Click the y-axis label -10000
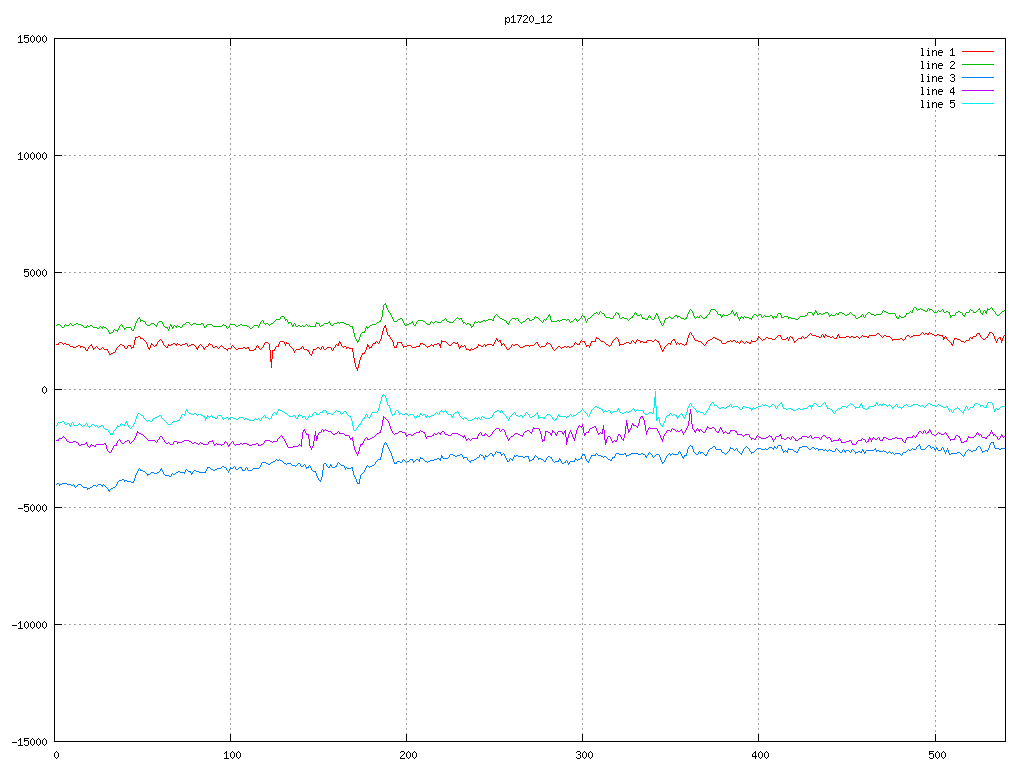 coord(29,625)
